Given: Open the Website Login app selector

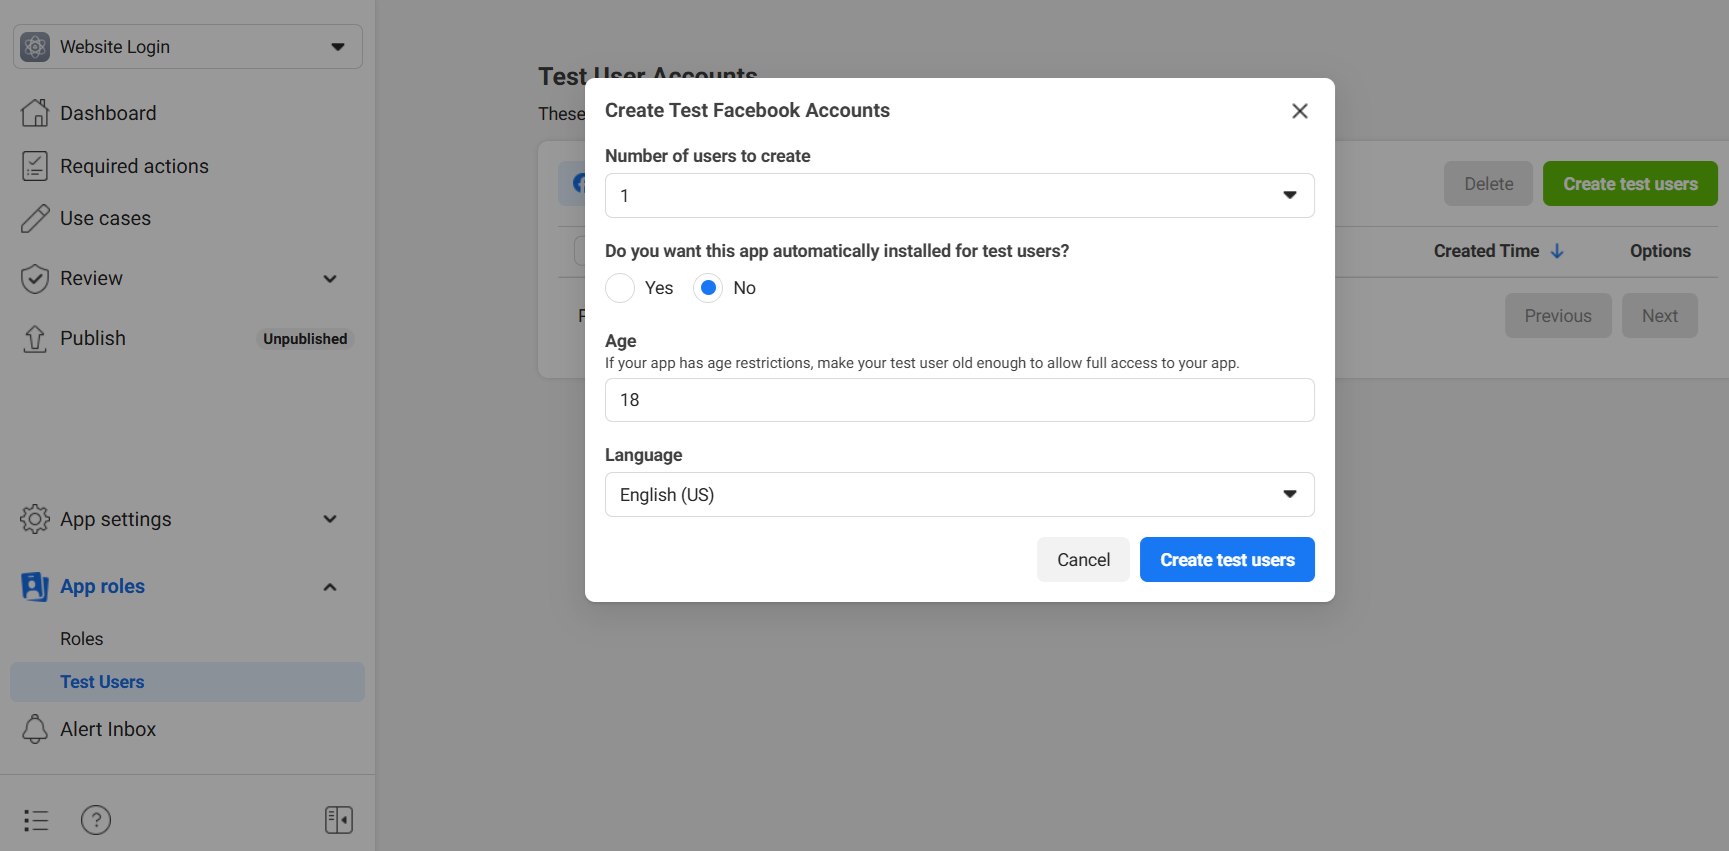Looking at the screenshot, I should click(x=188, y=47).
